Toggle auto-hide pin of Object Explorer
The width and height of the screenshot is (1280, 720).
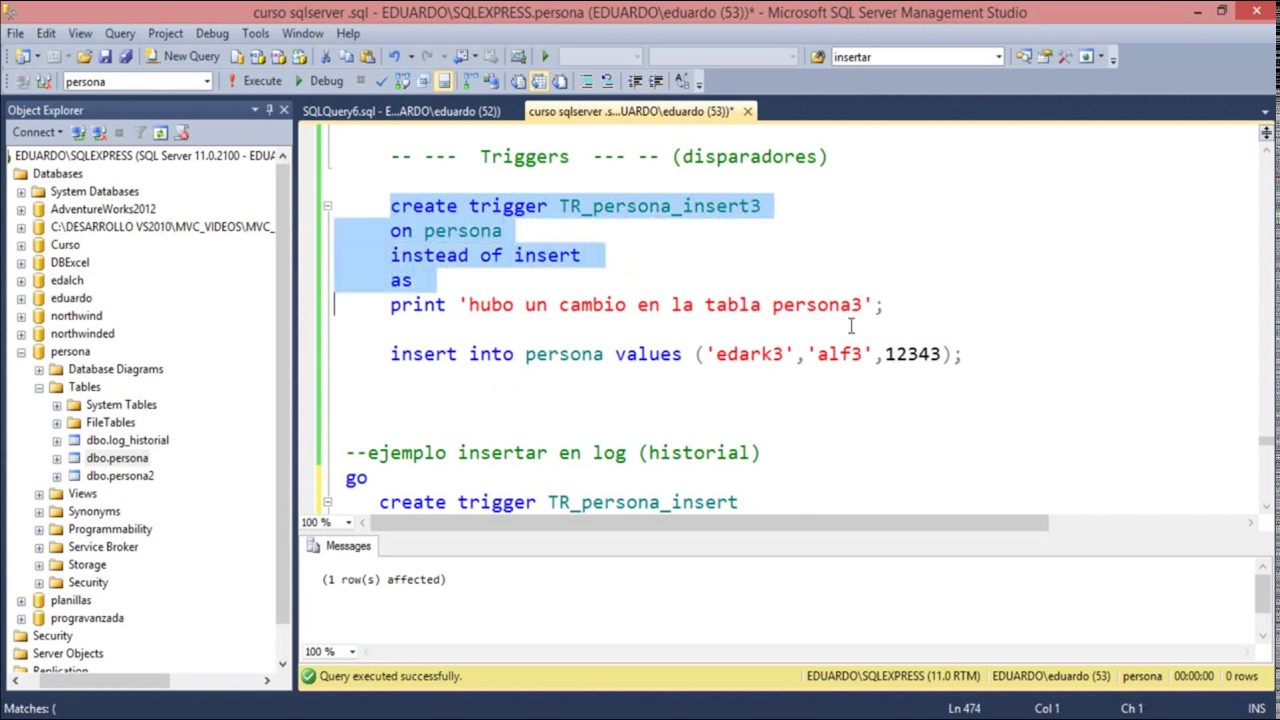(x=269, y=110)
